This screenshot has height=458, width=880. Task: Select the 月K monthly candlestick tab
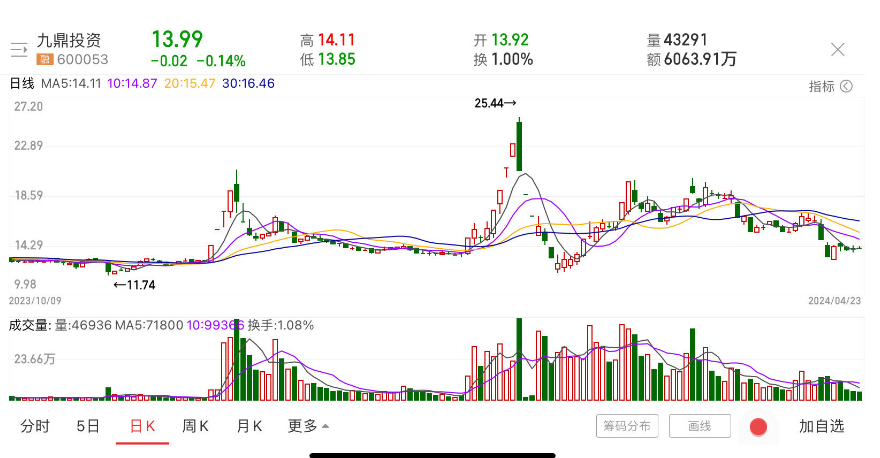249,426
